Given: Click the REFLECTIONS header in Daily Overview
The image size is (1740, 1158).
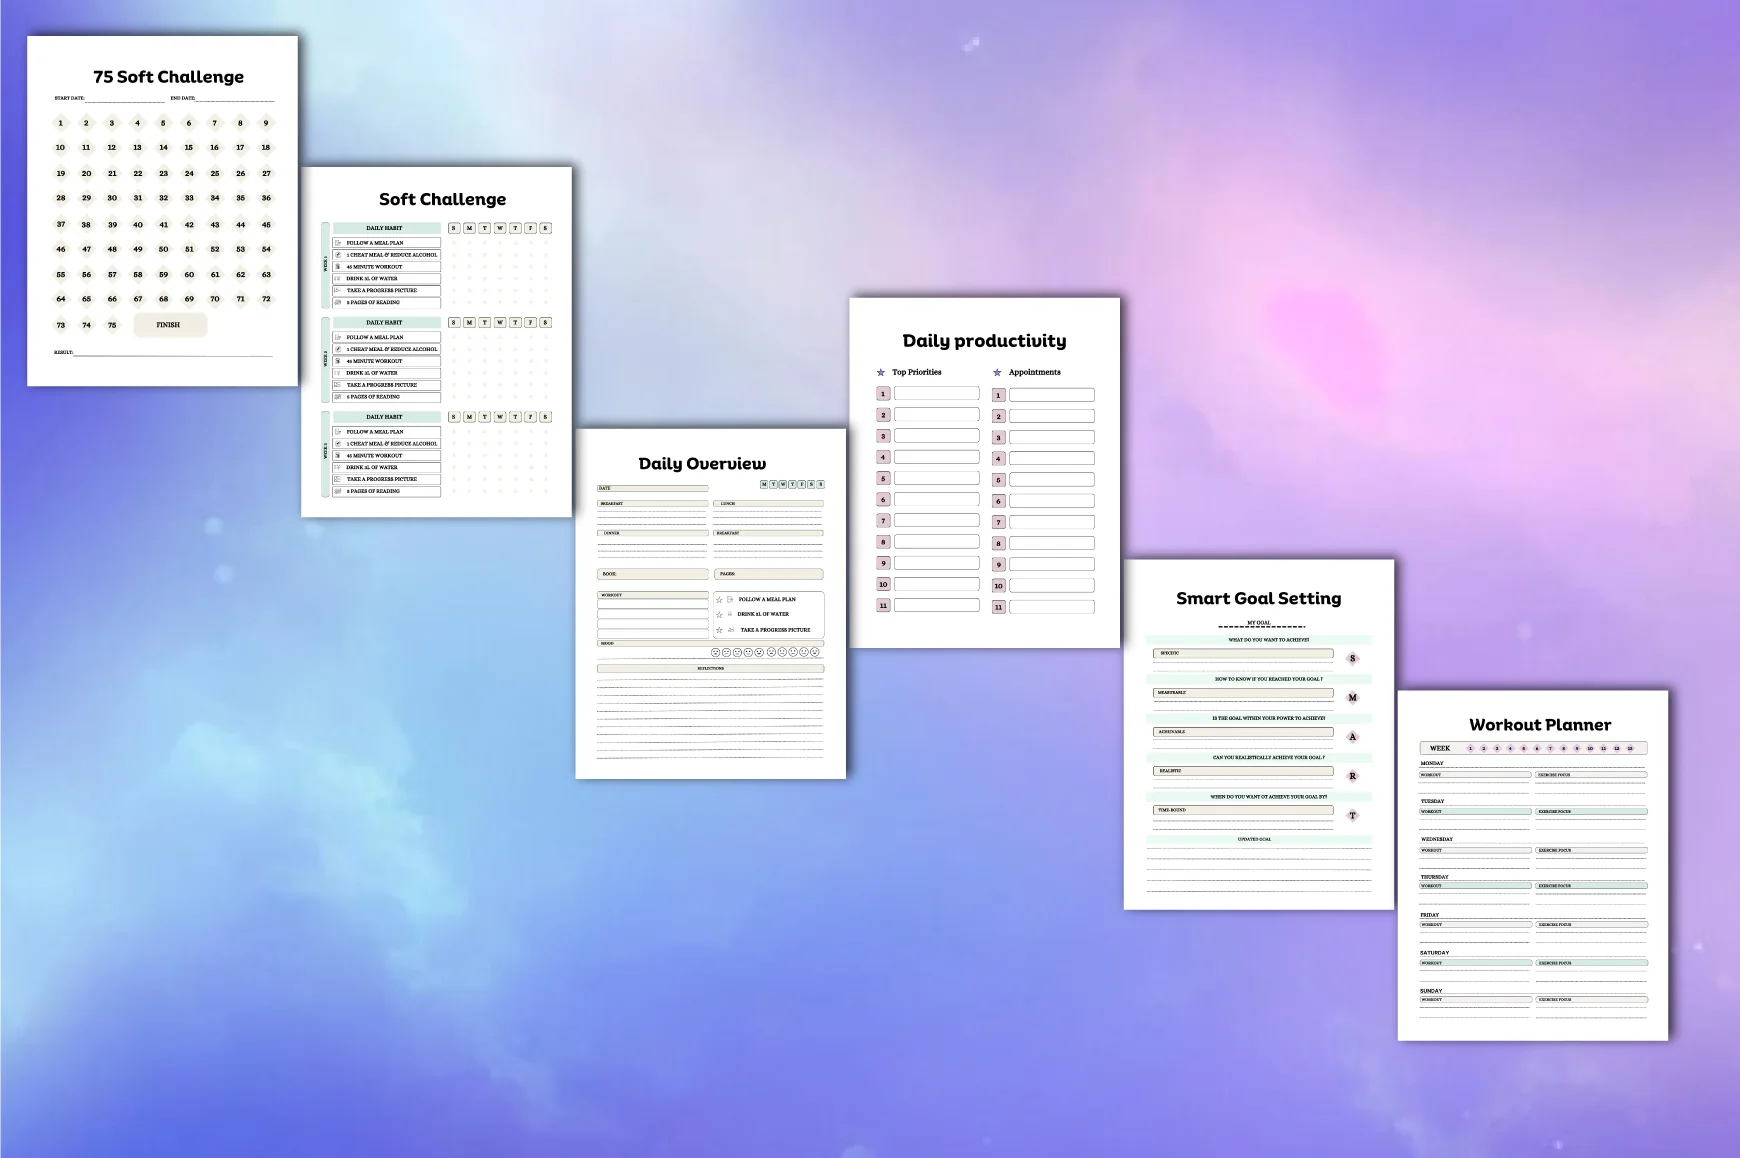Looking at the screenshot, I should (711, 668).
